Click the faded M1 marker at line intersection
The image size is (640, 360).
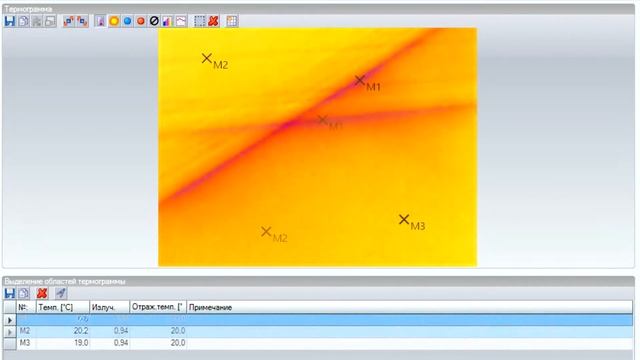322,120
